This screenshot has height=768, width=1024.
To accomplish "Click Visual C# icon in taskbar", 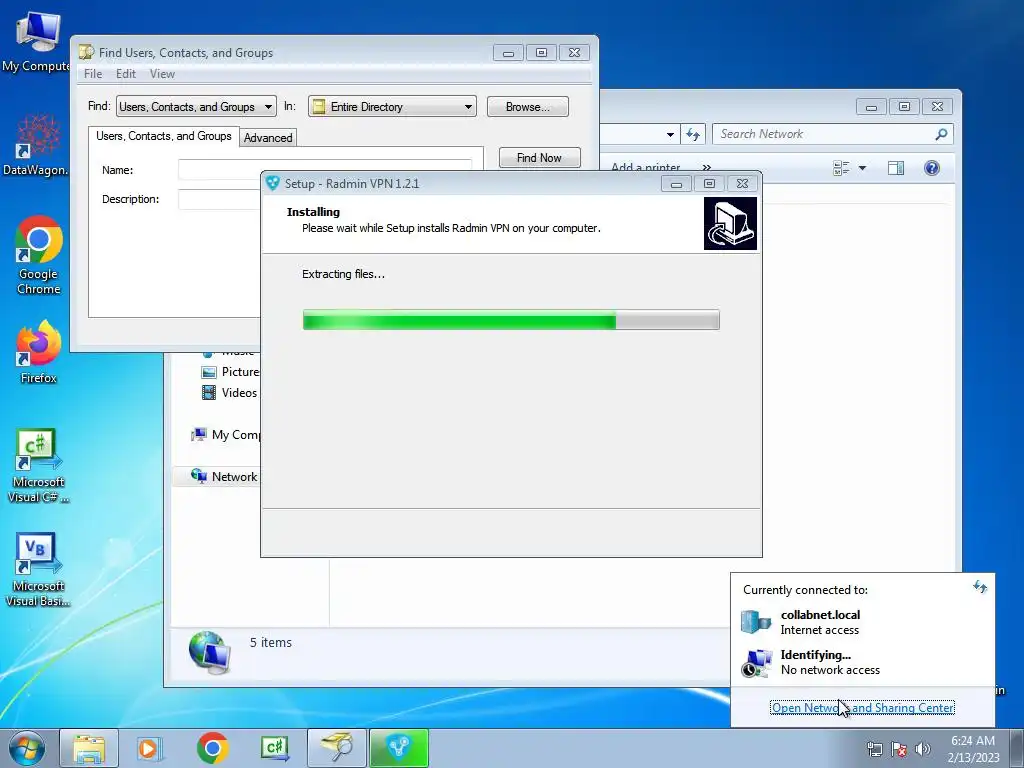I will click(x=274, y=748).
